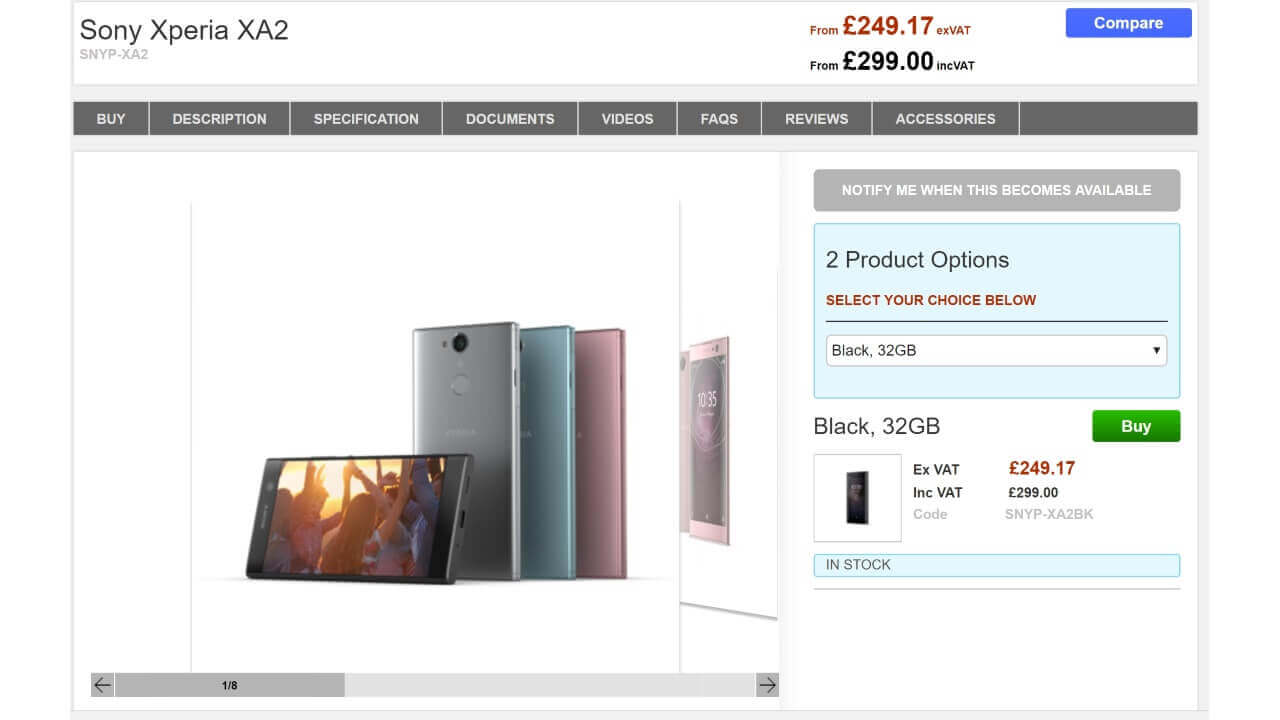Select the DOCUMENTS tab
1280x720 pixels.
[510, 118]
